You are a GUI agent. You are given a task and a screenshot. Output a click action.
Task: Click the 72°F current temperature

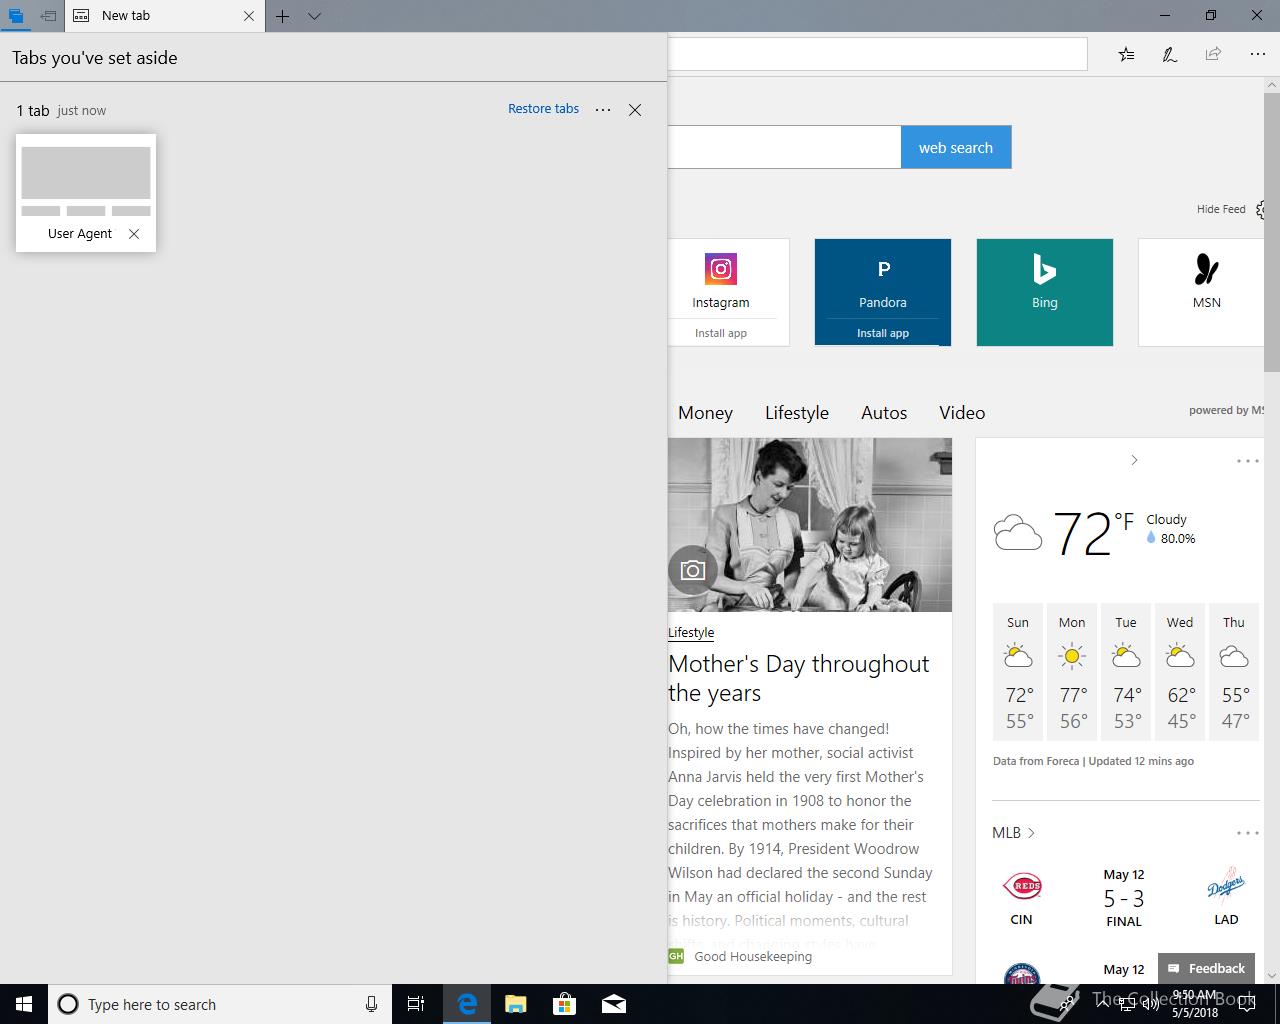[x=1093, y=533]
